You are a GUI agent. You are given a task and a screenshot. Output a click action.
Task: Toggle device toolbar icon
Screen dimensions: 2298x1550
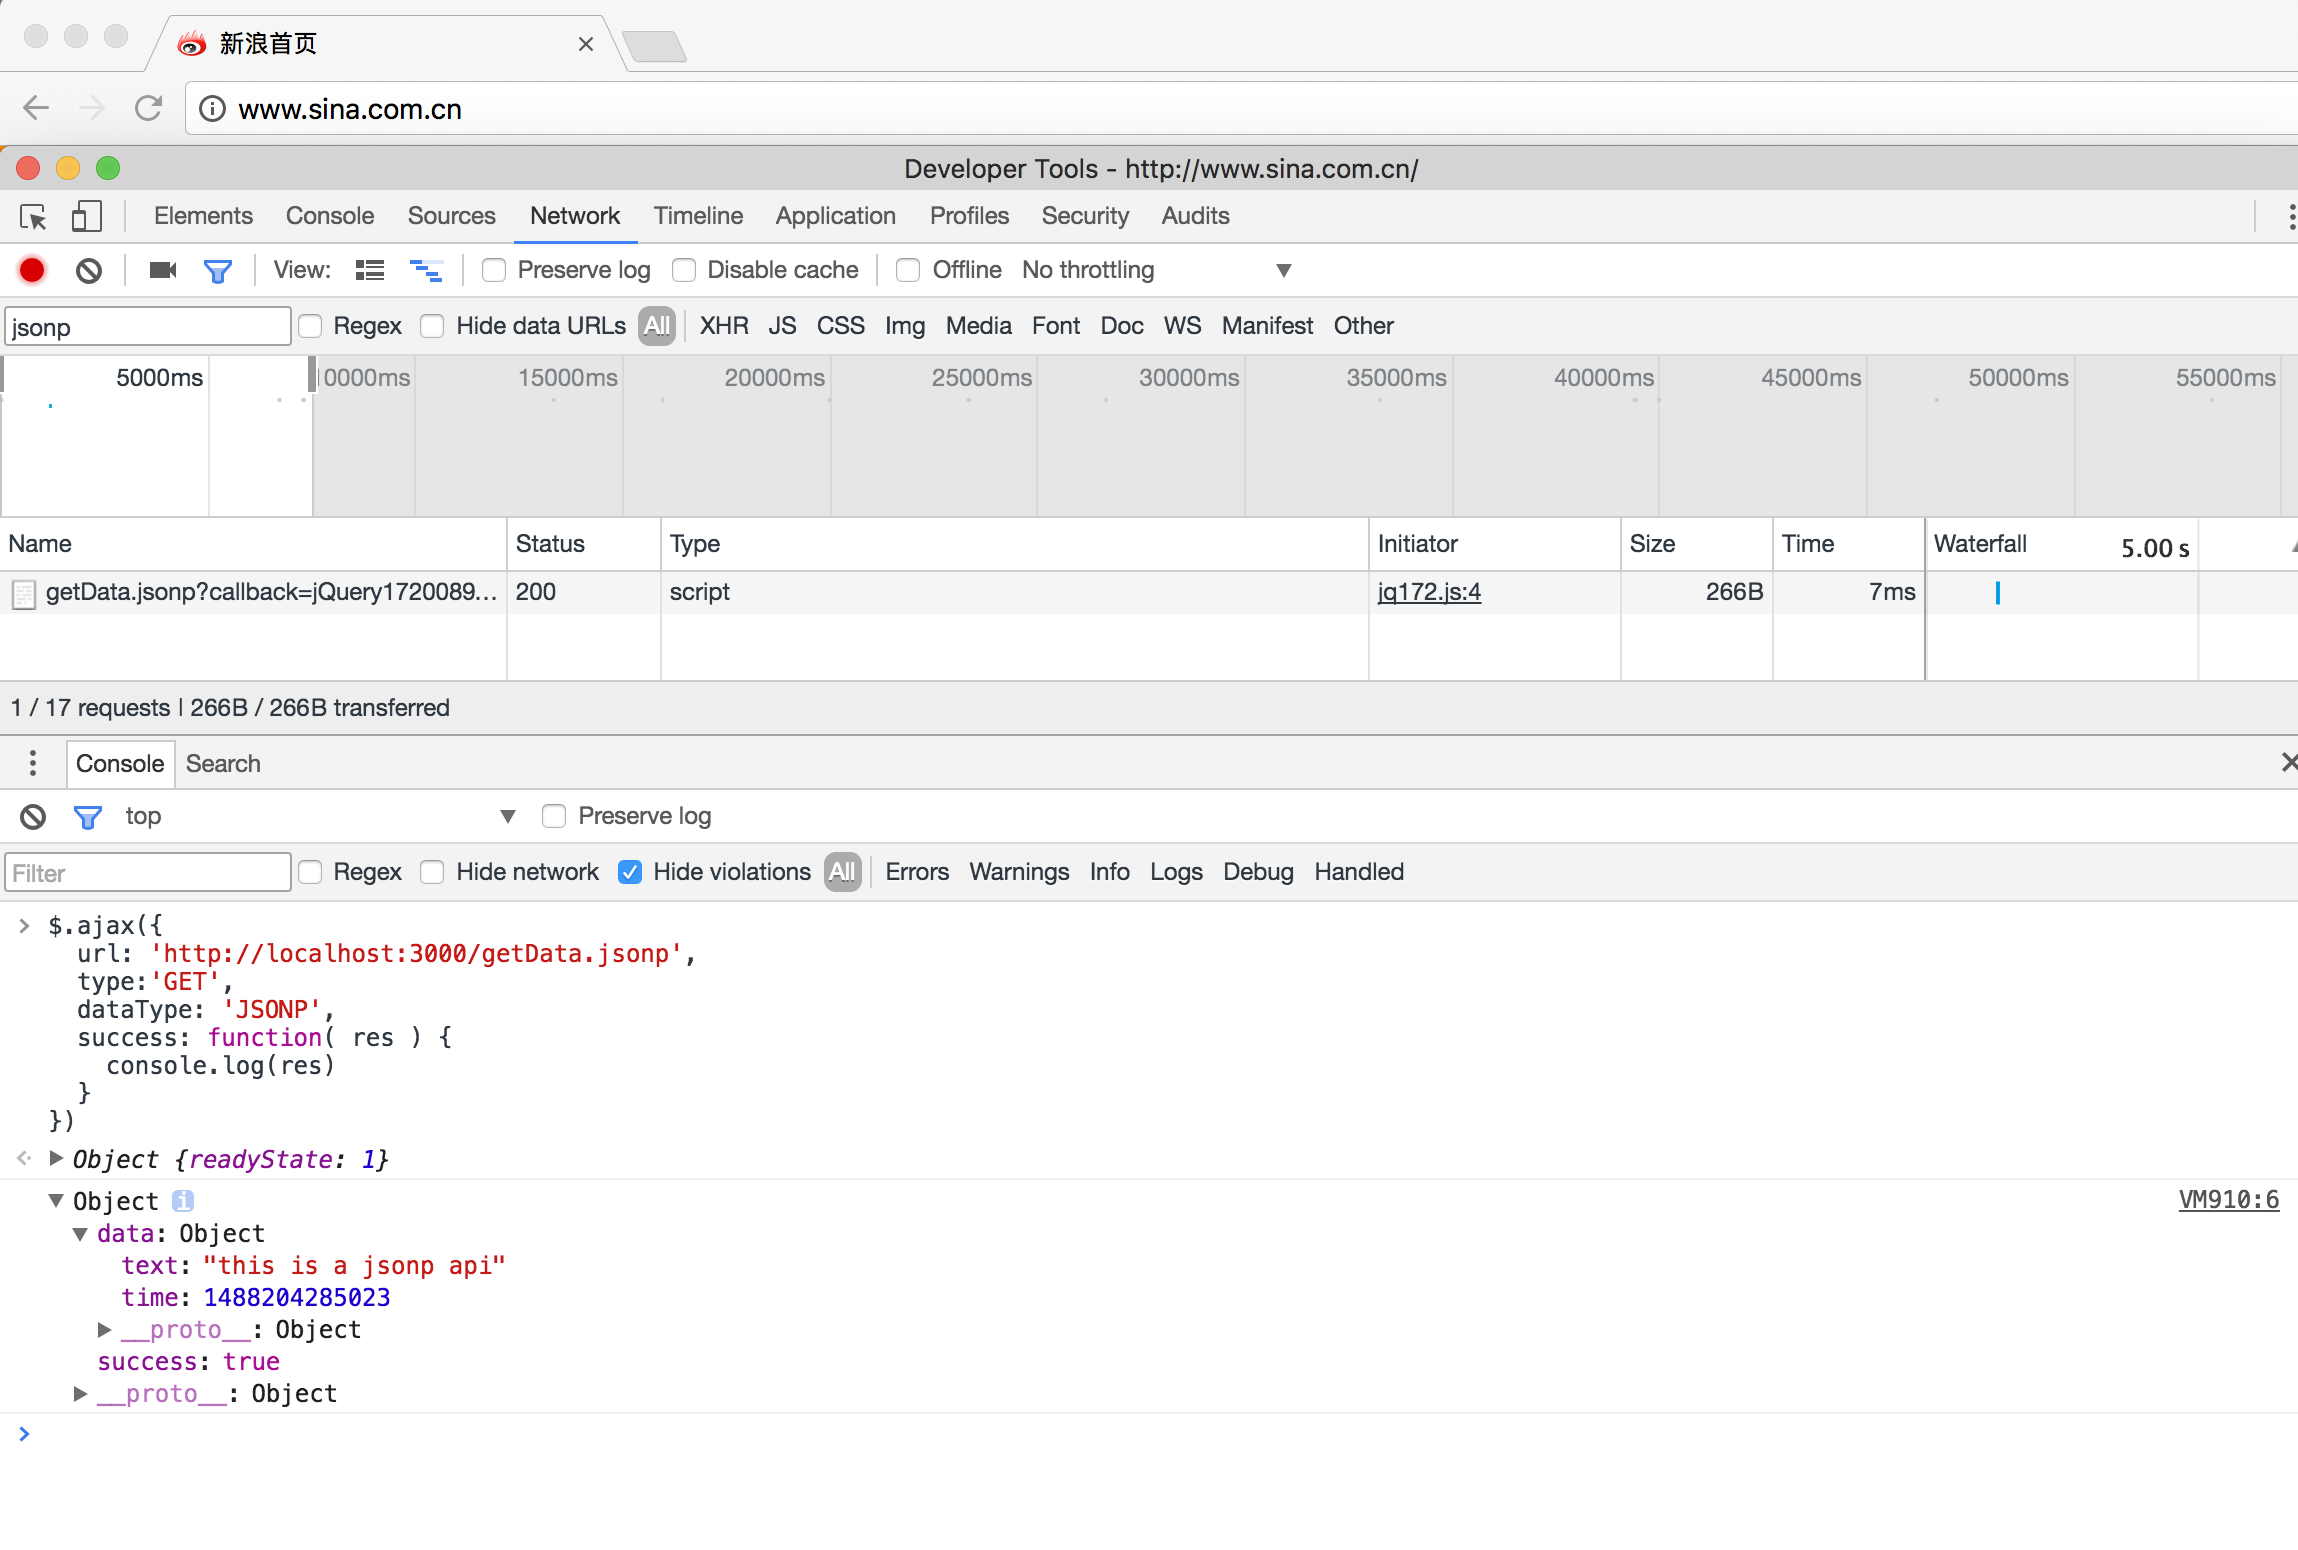[x=87, y=216]
